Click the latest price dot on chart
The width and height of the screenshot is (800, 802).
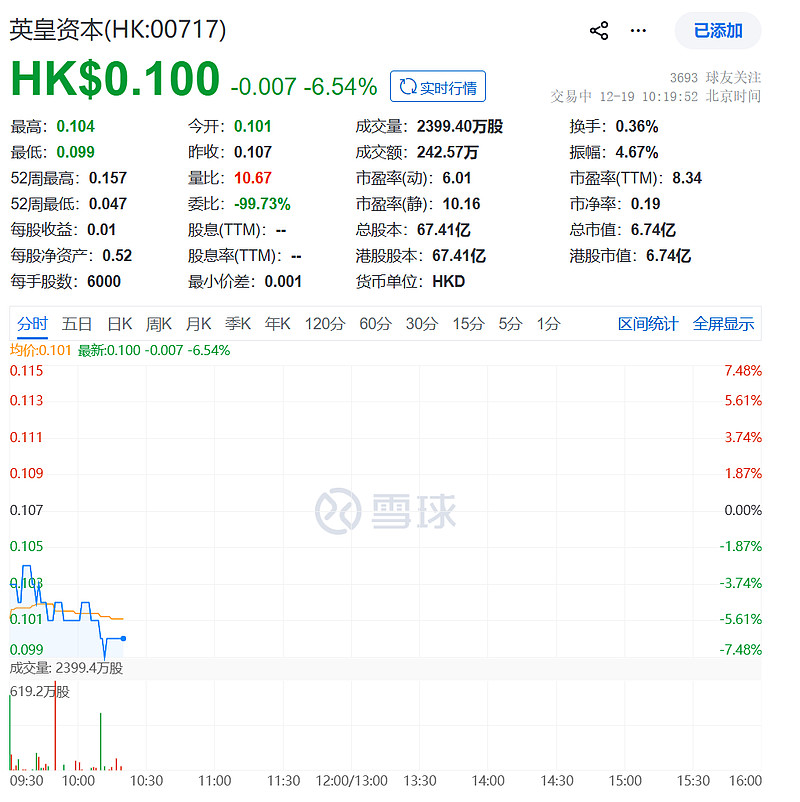(x=123, y=638)
